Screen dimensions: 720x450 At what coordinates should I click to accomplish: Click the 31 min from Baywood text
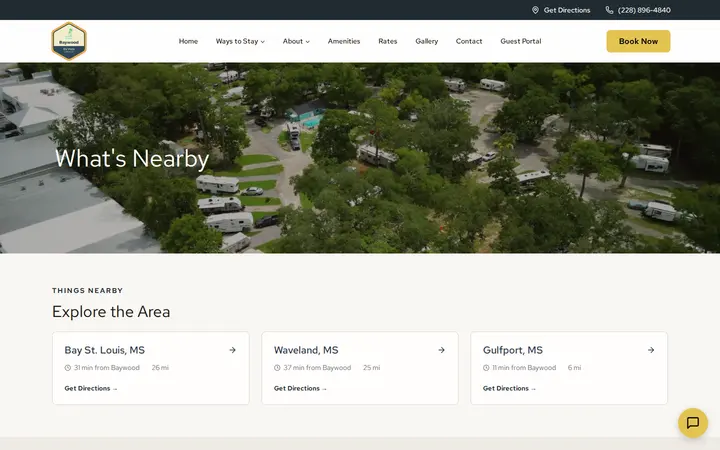pyautogui.click(x=107, y=368)
